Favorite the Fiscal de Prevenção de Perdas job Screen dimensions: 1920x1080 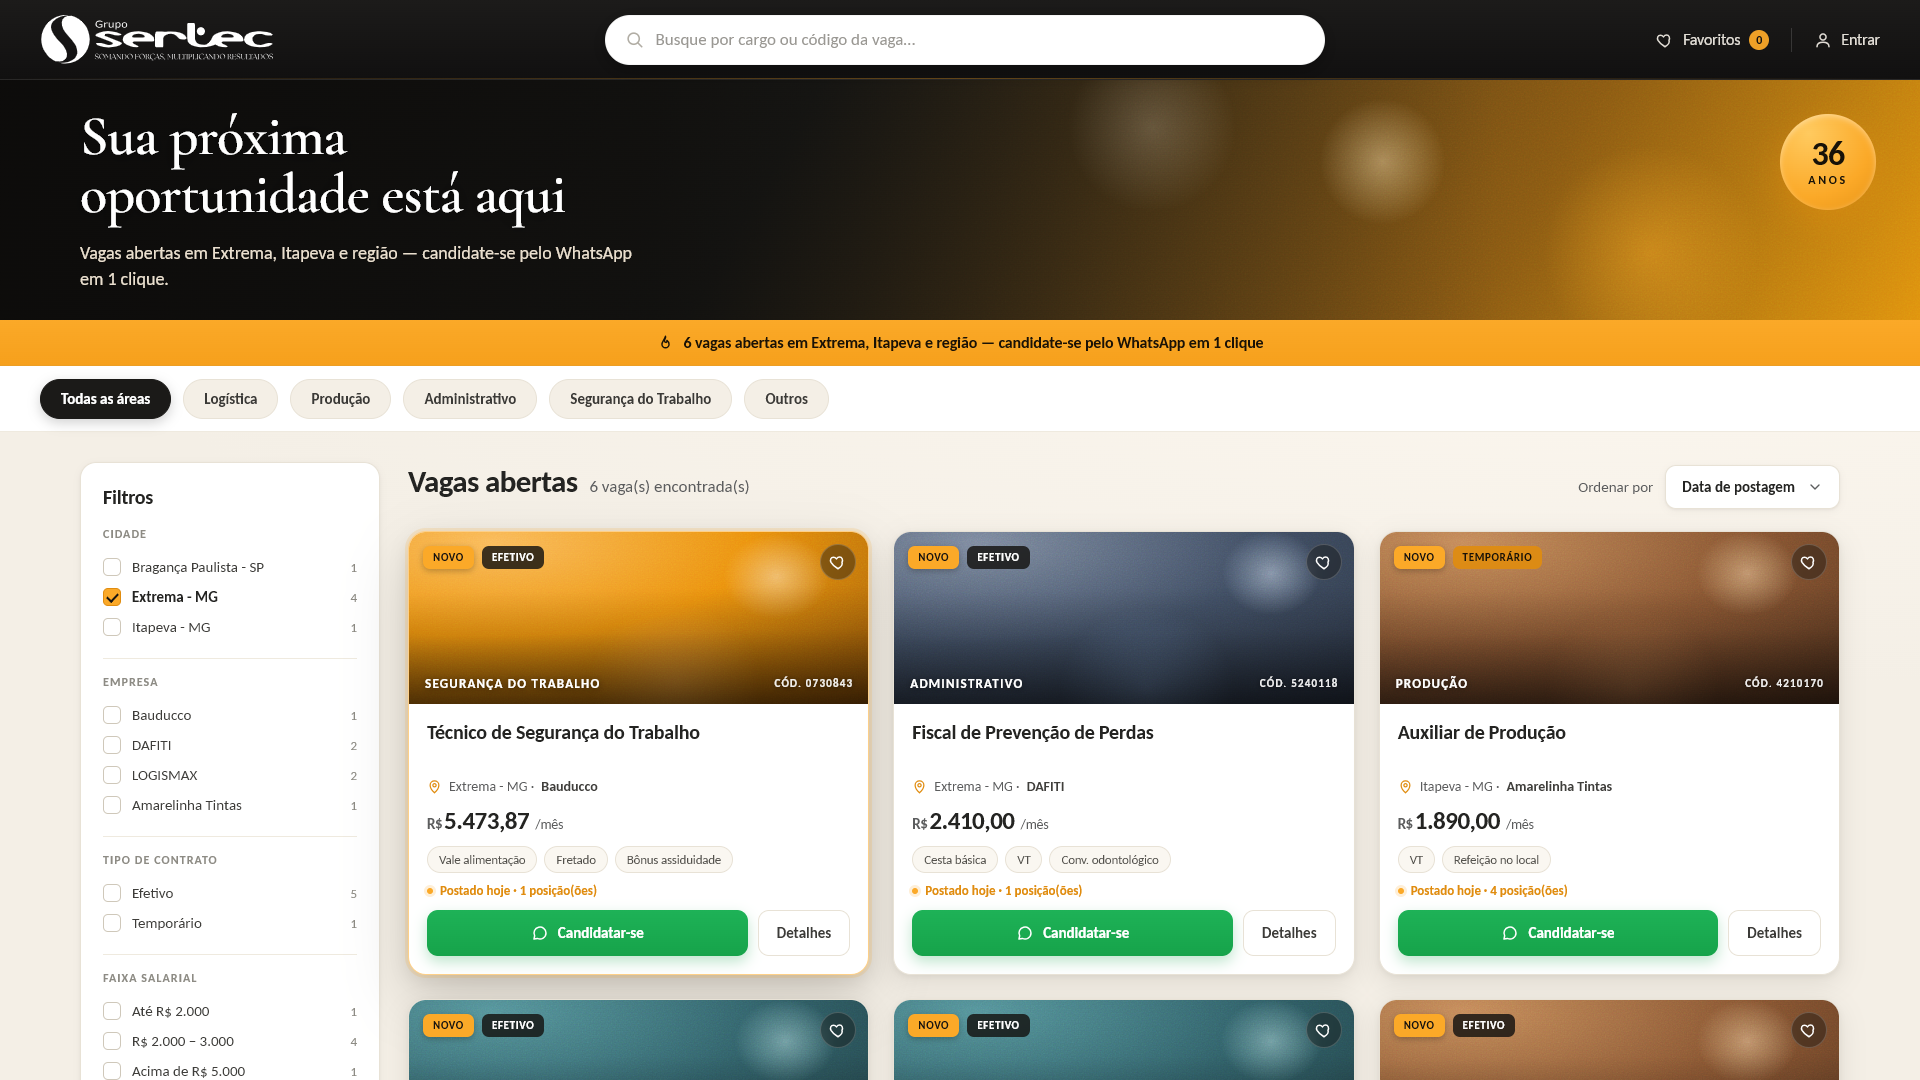(1323, 562)
